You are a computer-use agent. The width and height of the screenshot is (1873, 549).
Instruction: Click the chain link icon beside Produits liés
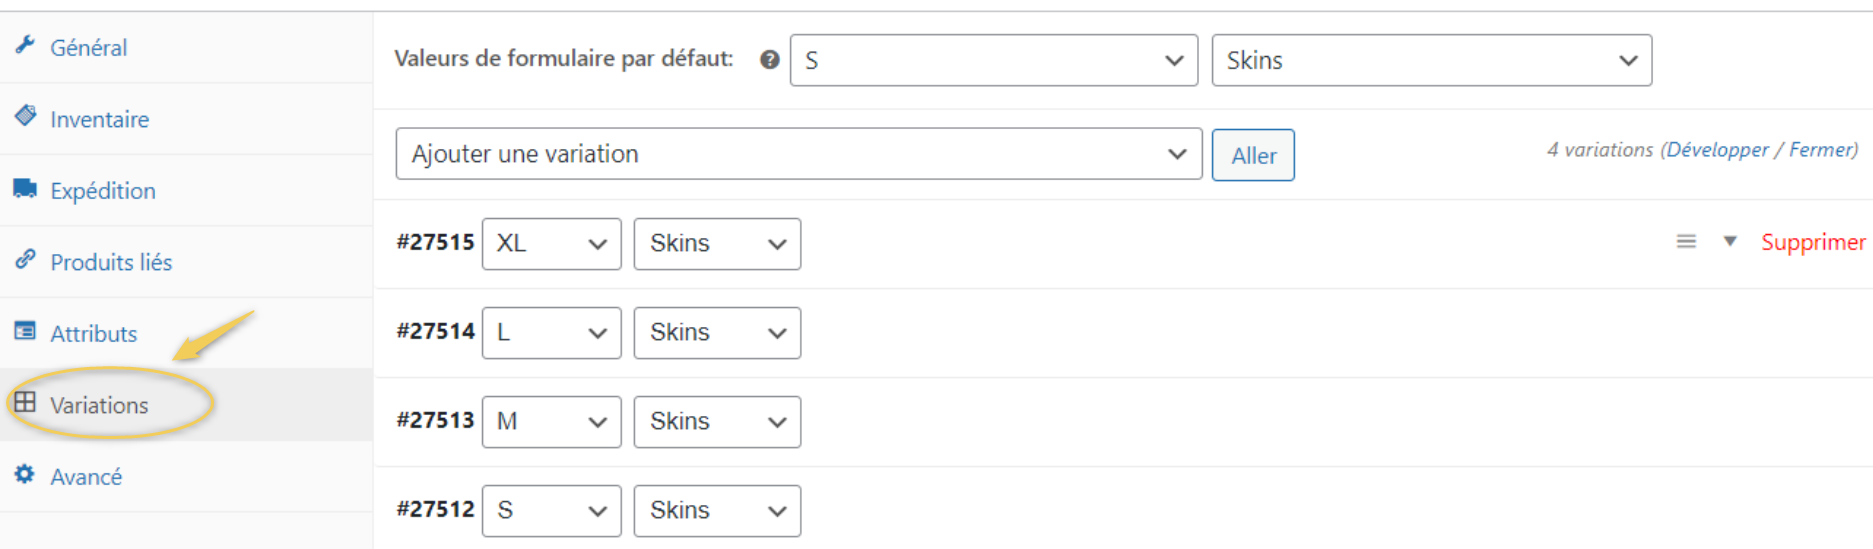pos(25,259)
